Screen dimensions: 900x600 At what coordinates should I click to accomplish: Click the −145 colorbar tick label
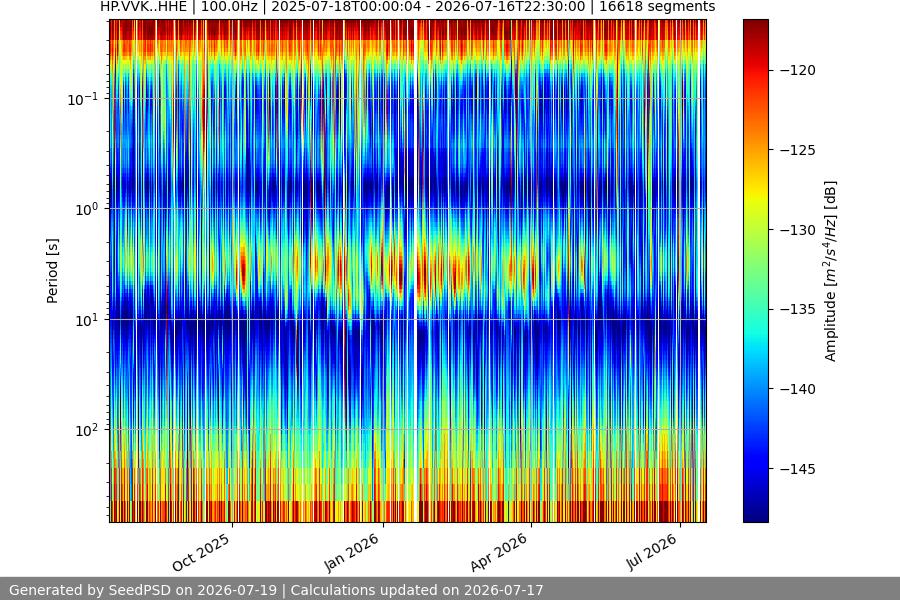pyautogui.click(x=798, y=469)
